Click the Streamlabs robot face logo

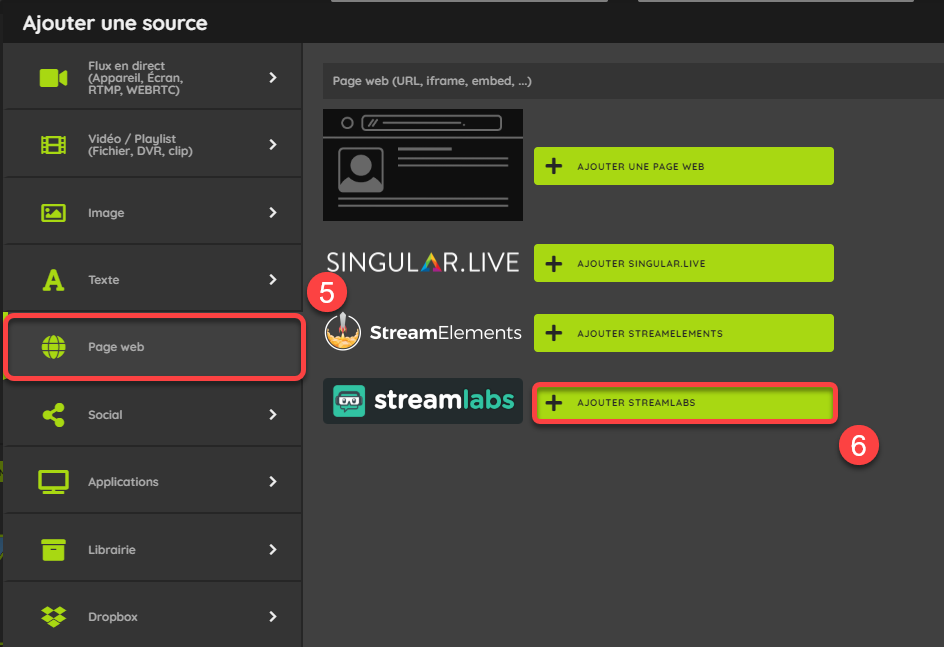(349, 401)
